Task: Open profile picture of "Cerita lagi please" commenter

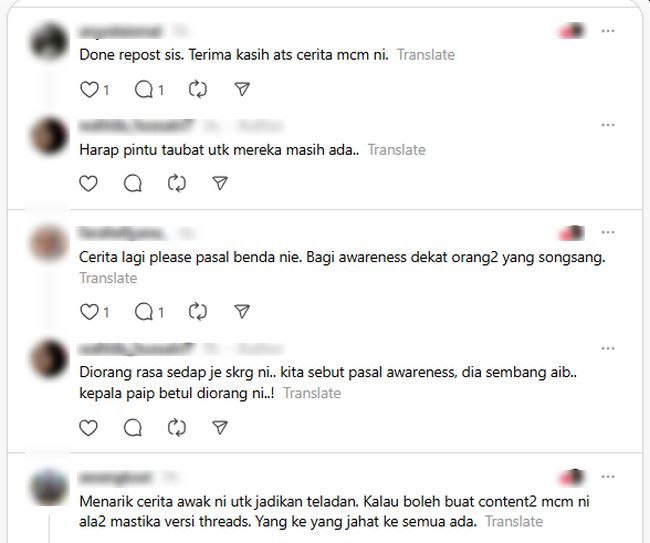Action: click(x=49, y=243)
